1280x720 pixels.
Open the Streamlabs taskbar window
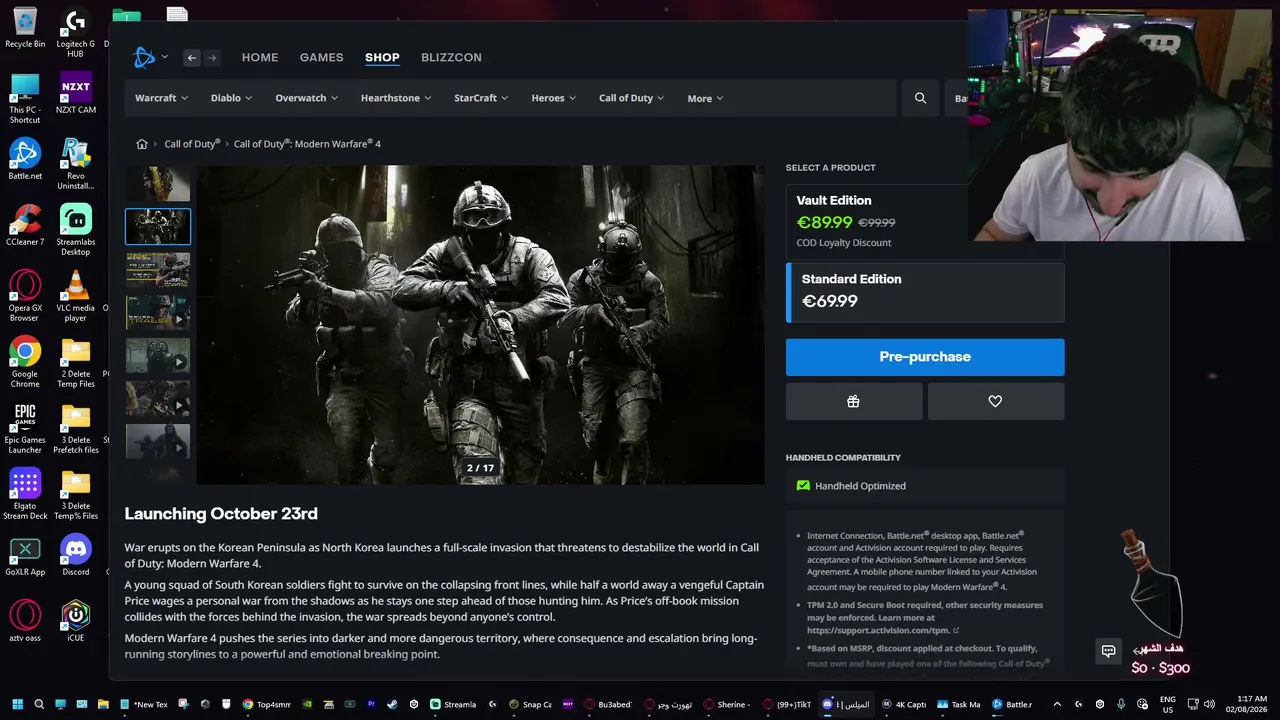tap(453, 704)
